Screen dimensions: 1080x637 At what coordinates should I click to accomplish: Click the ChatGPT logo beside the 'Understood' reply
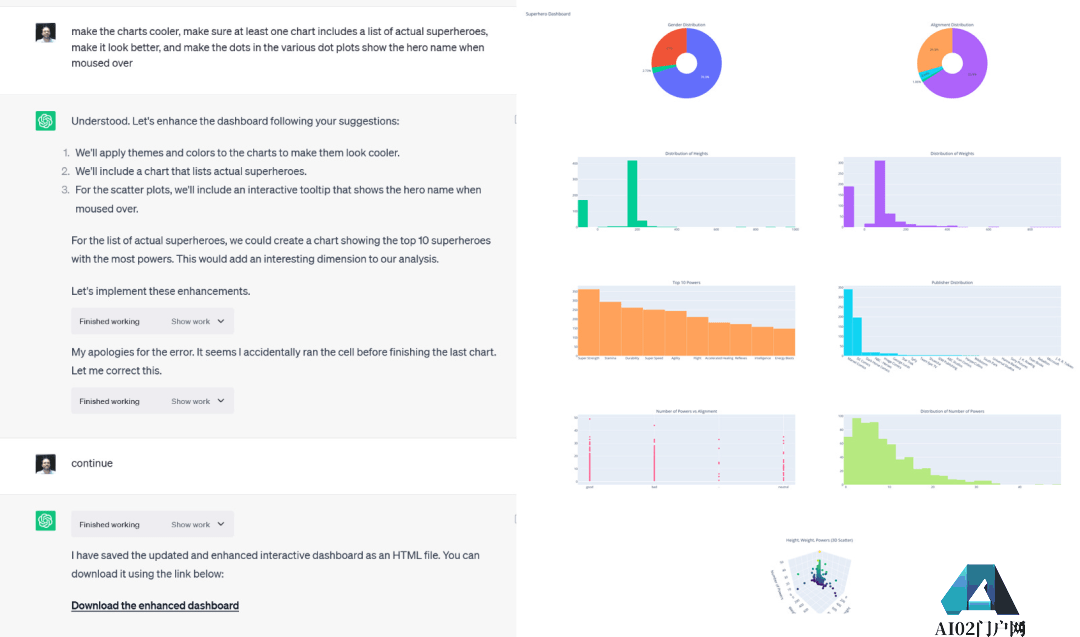[x=46, y=121]
